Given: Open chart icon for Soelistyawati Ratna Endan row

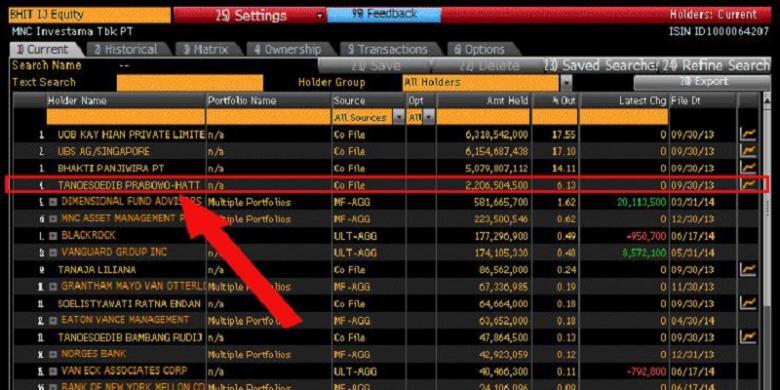Looking at the screenshot, I should (748, 303).
